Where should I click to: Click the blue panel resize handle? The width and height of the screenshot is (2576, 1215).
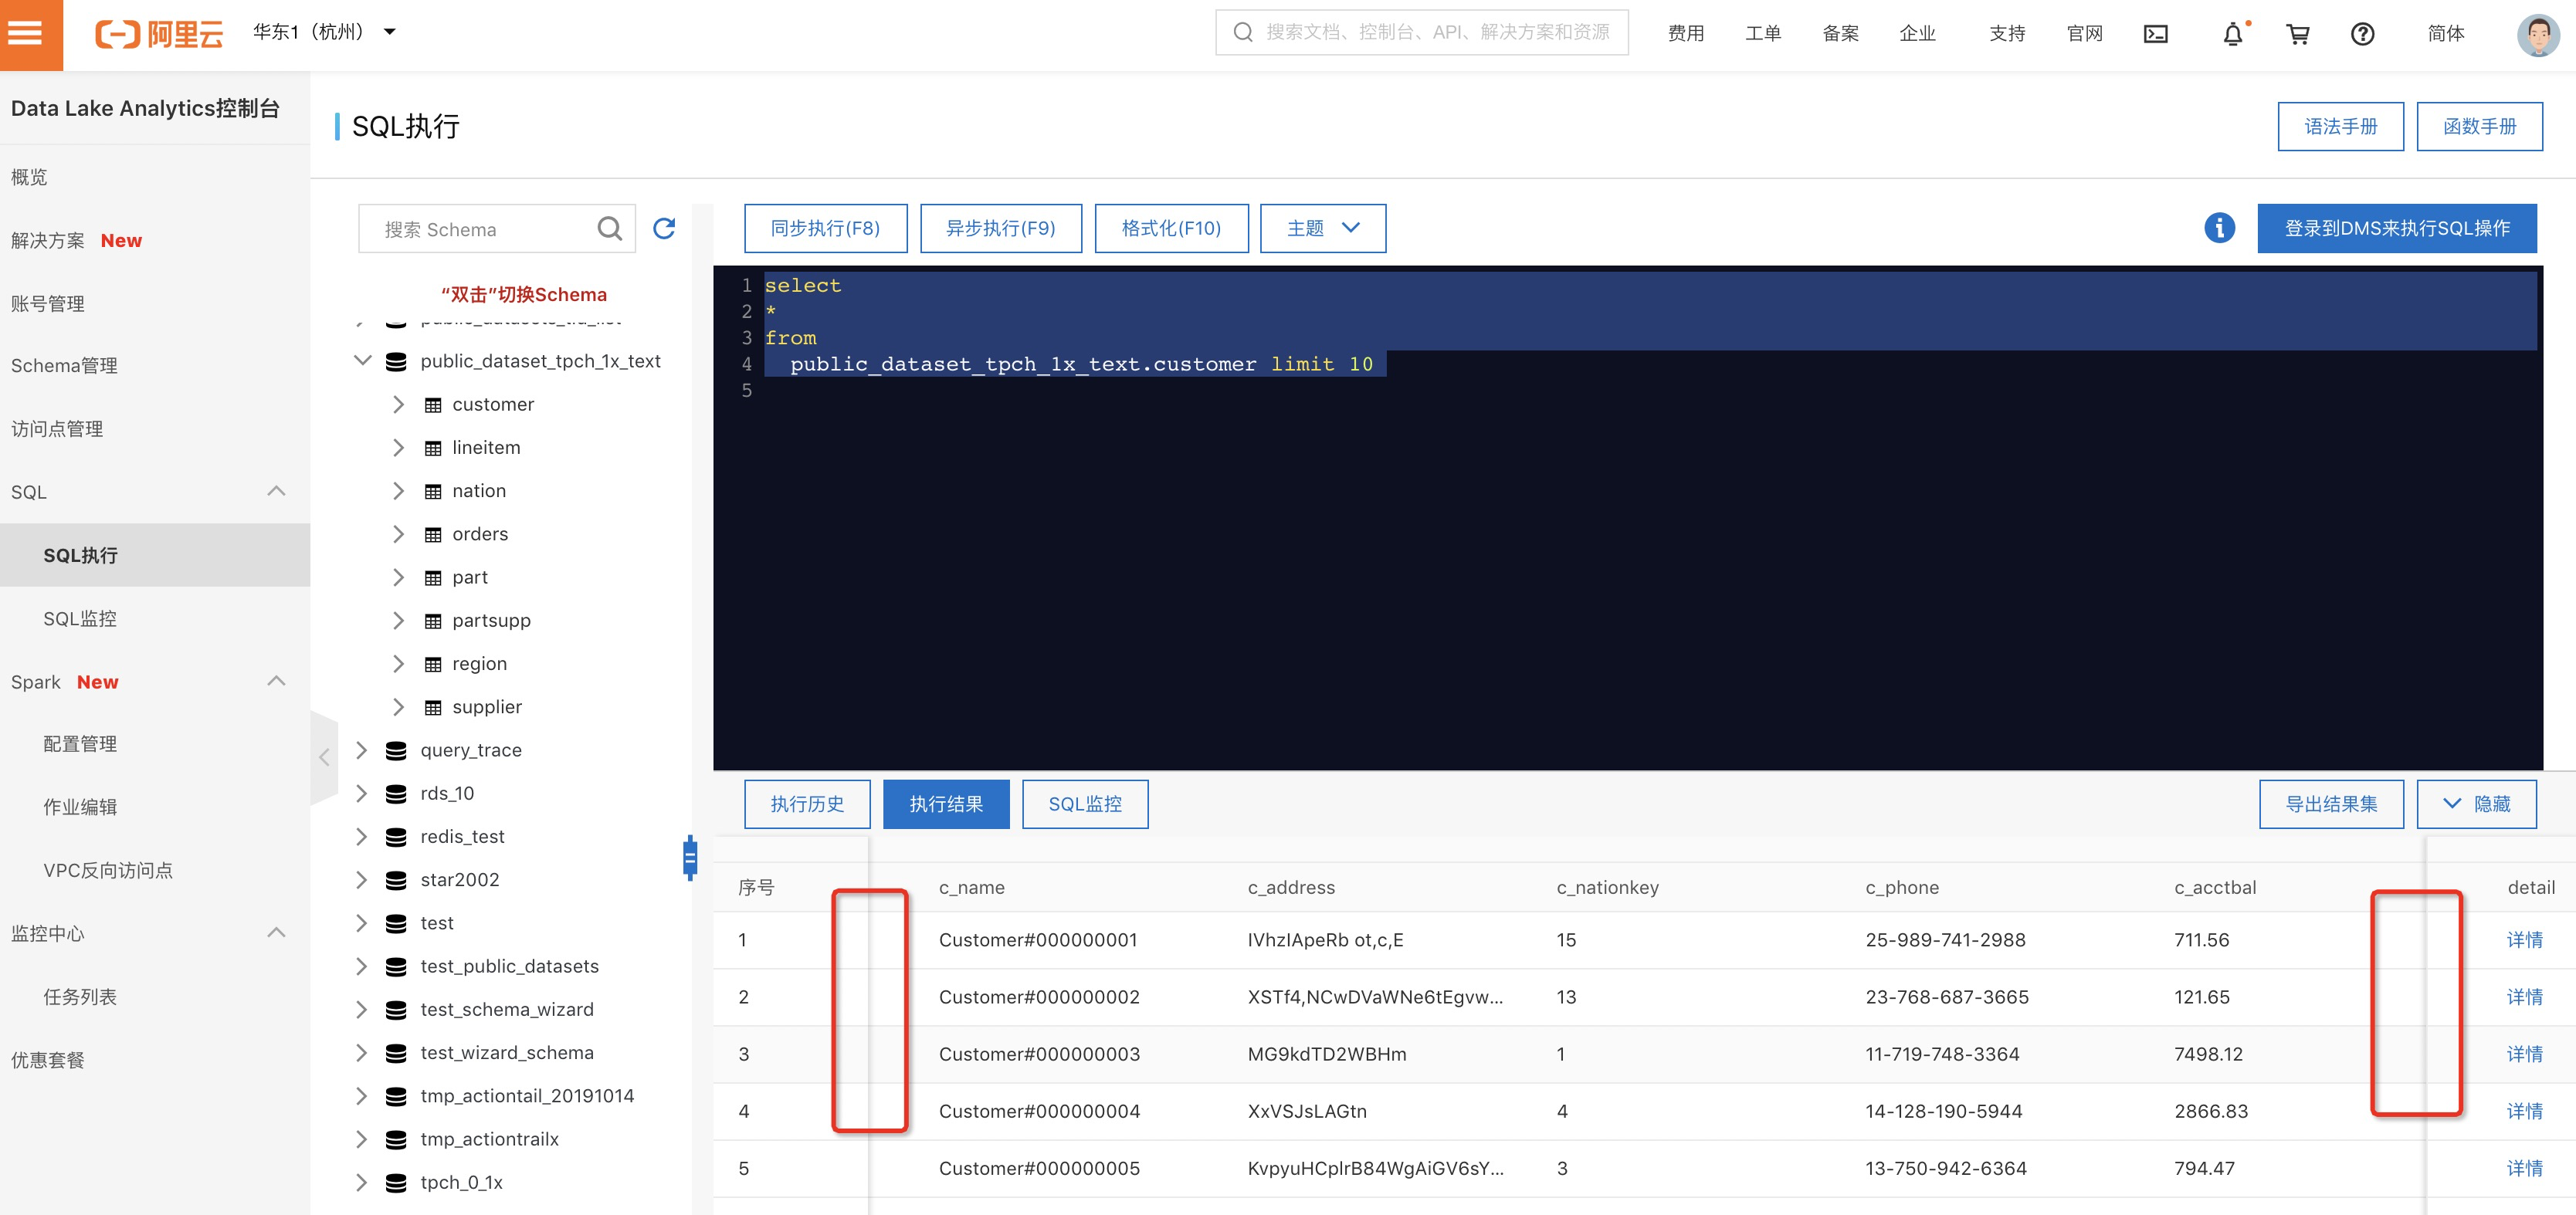(x=690, y=858)
